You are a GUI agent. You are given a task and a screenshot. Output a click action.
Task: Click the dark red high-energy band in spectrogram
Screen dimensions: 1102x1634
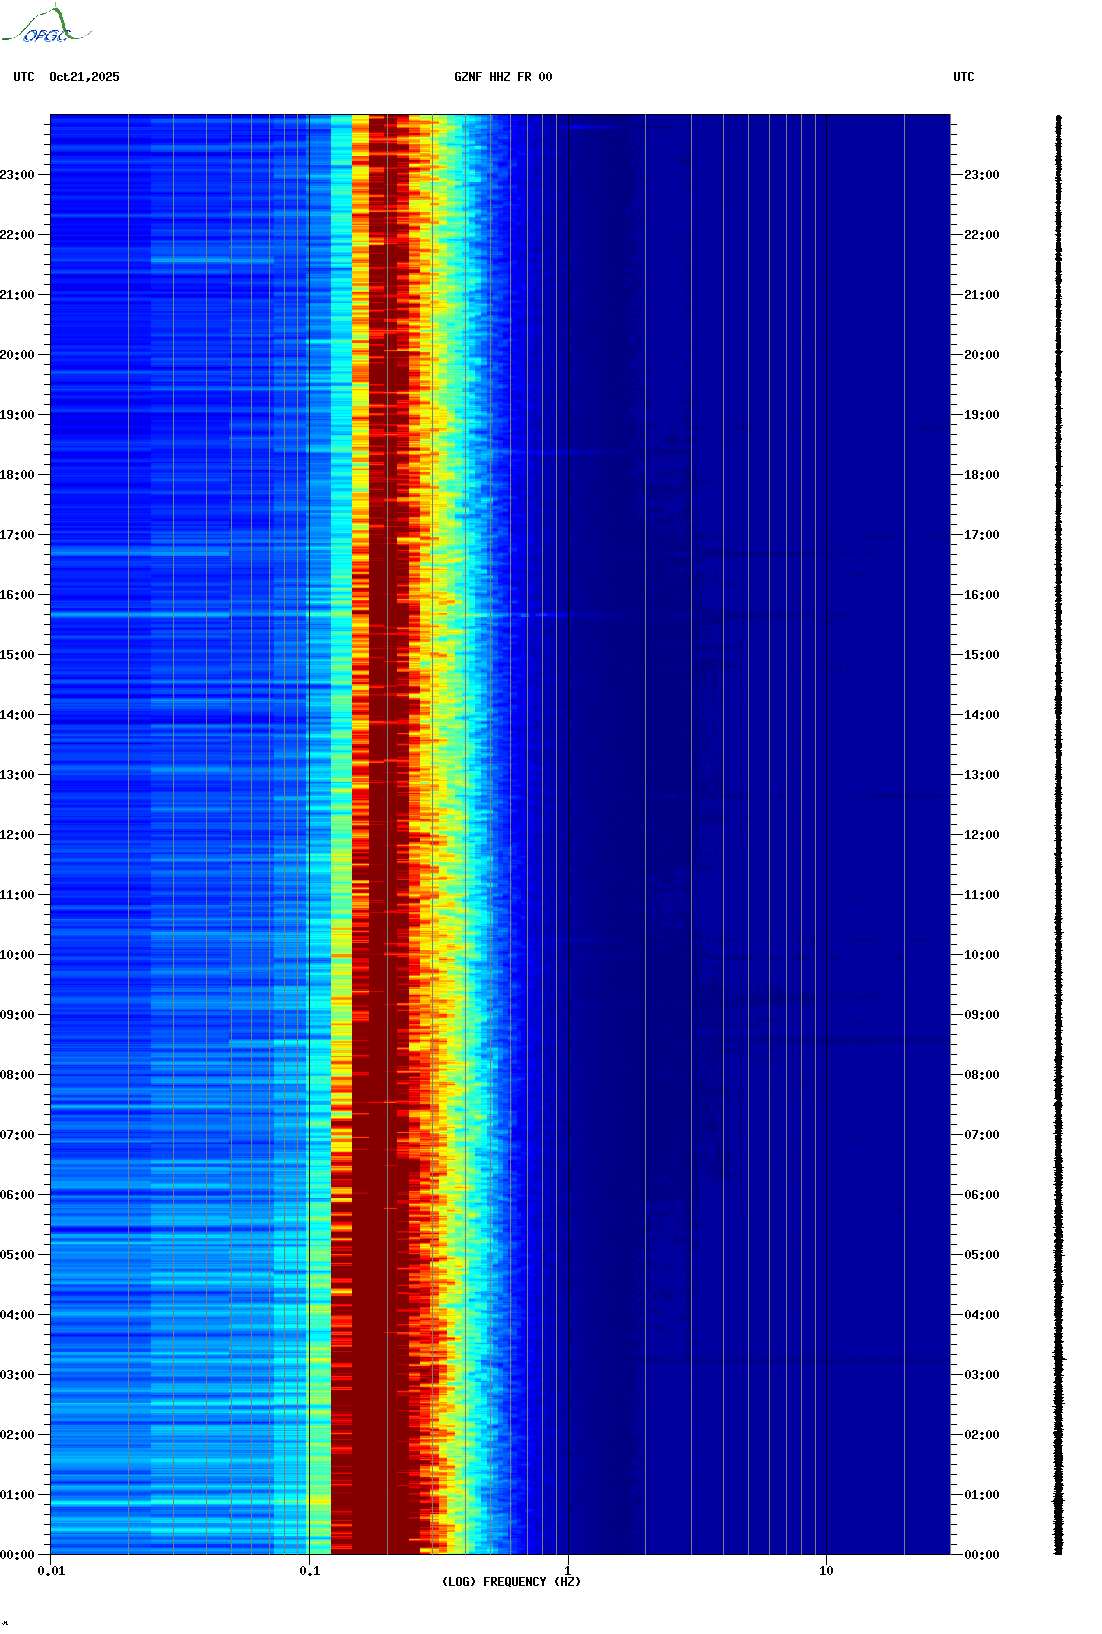[385, 1300]
